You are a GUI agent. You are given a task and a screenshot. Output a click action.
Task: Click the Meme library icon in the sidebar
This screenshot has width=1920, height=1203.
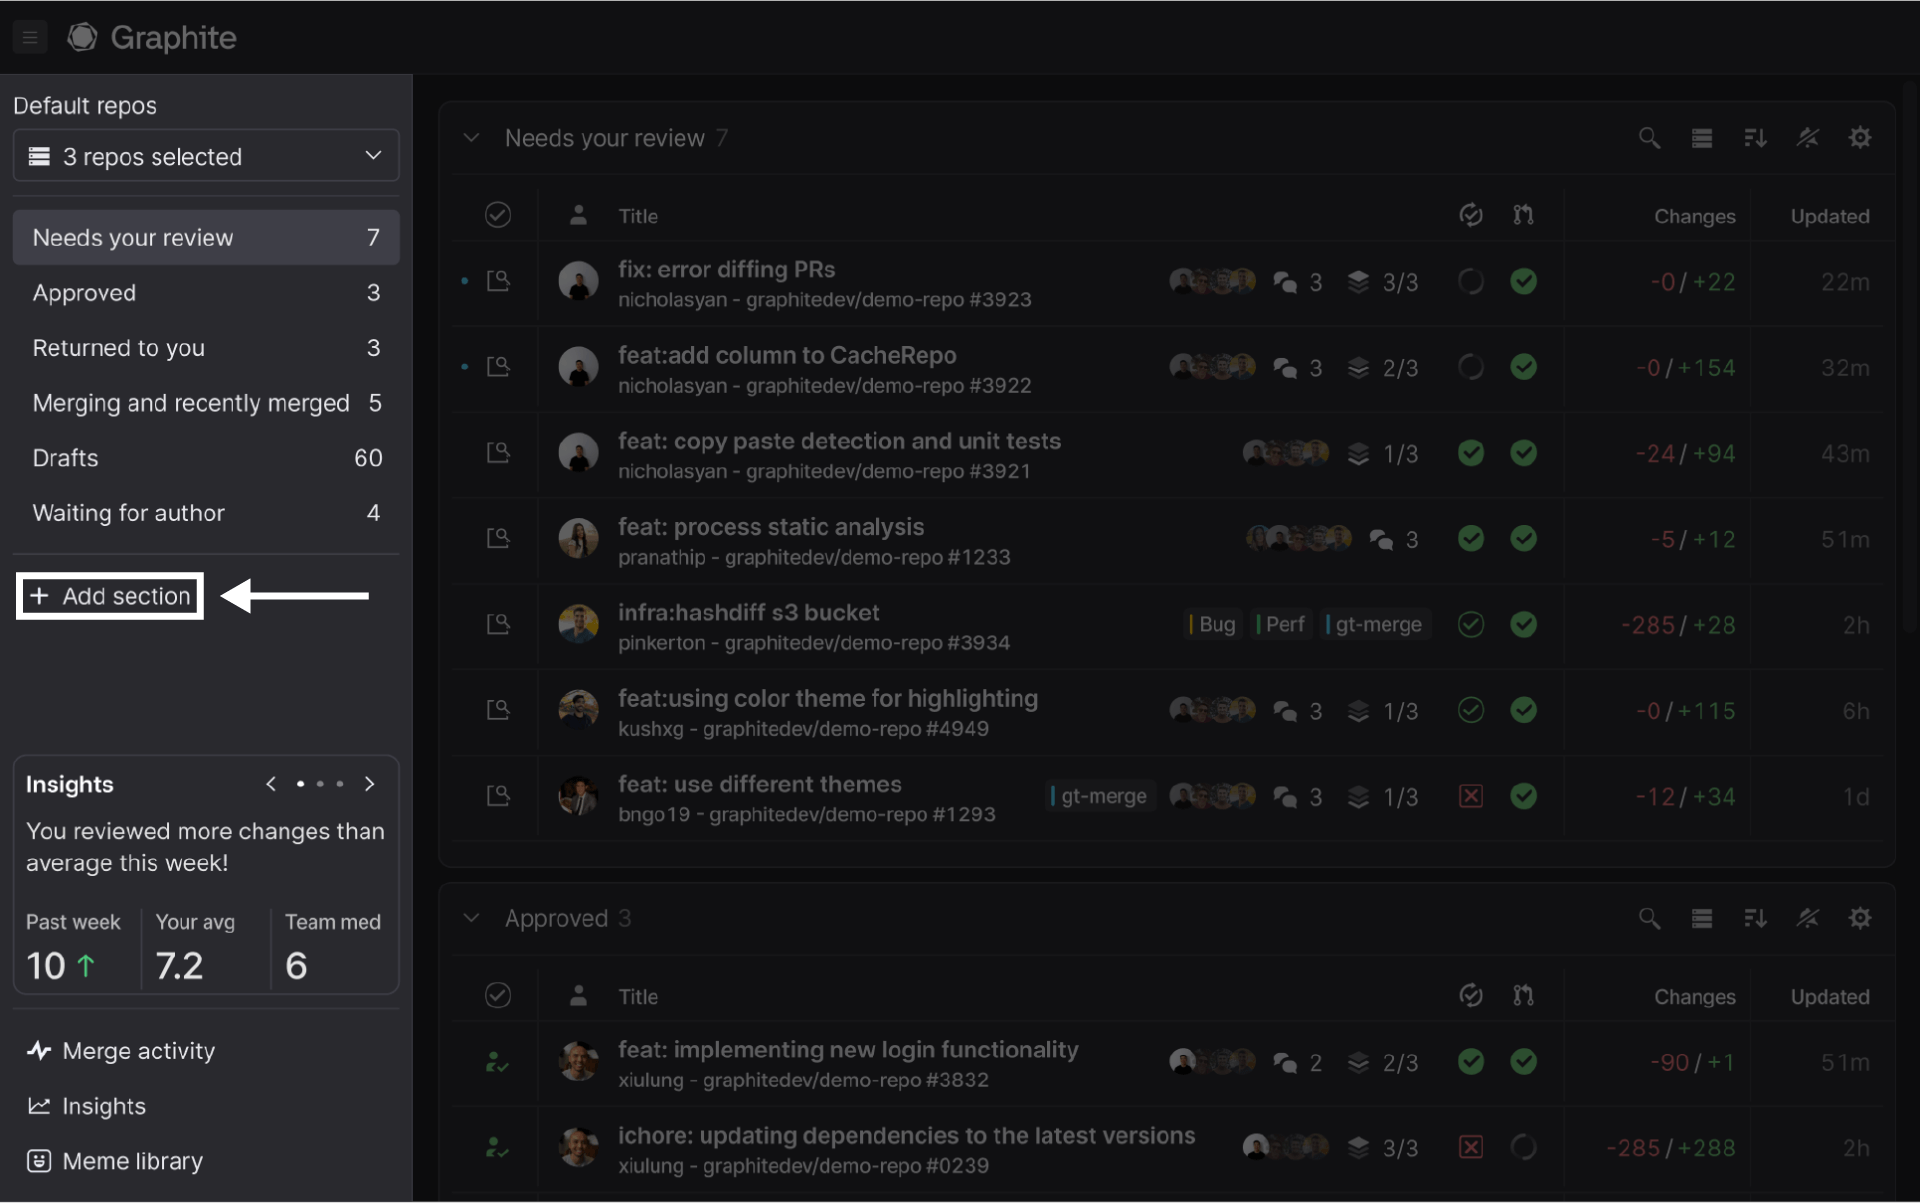click(x=39, y=1160)
